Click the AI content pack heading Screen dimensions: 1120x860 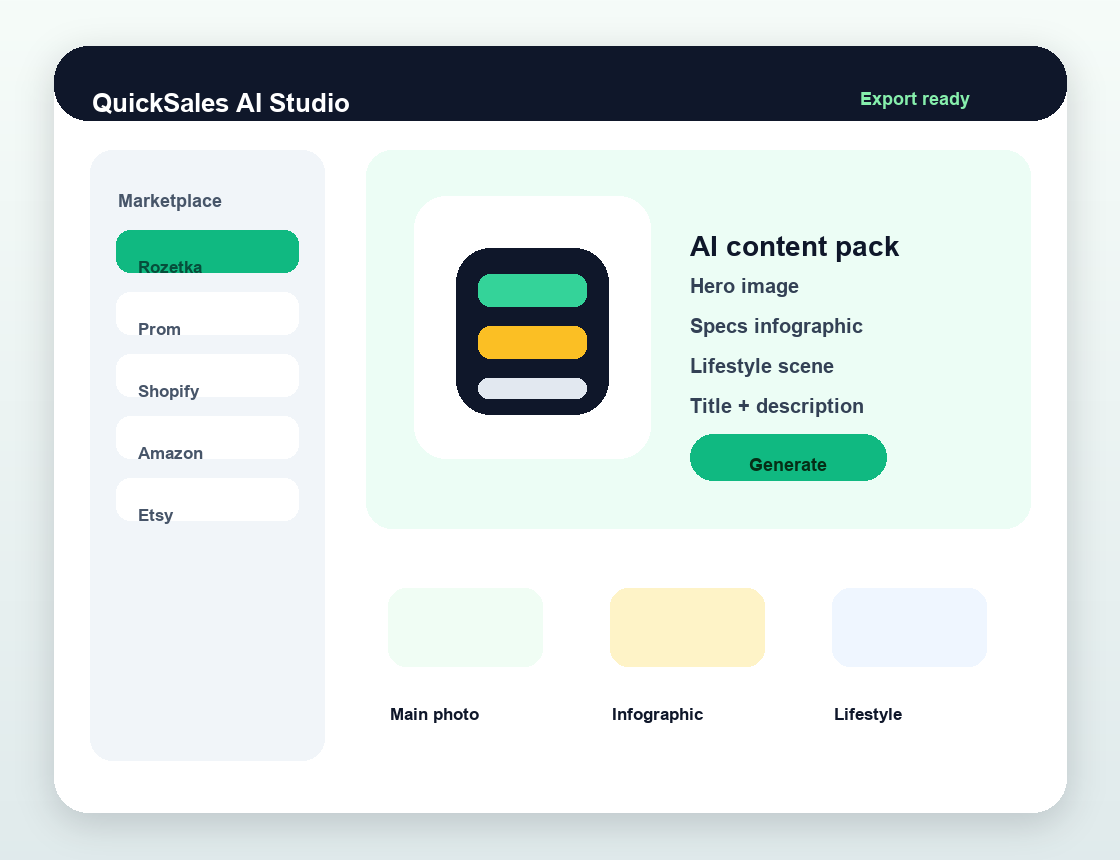point(794,246)
